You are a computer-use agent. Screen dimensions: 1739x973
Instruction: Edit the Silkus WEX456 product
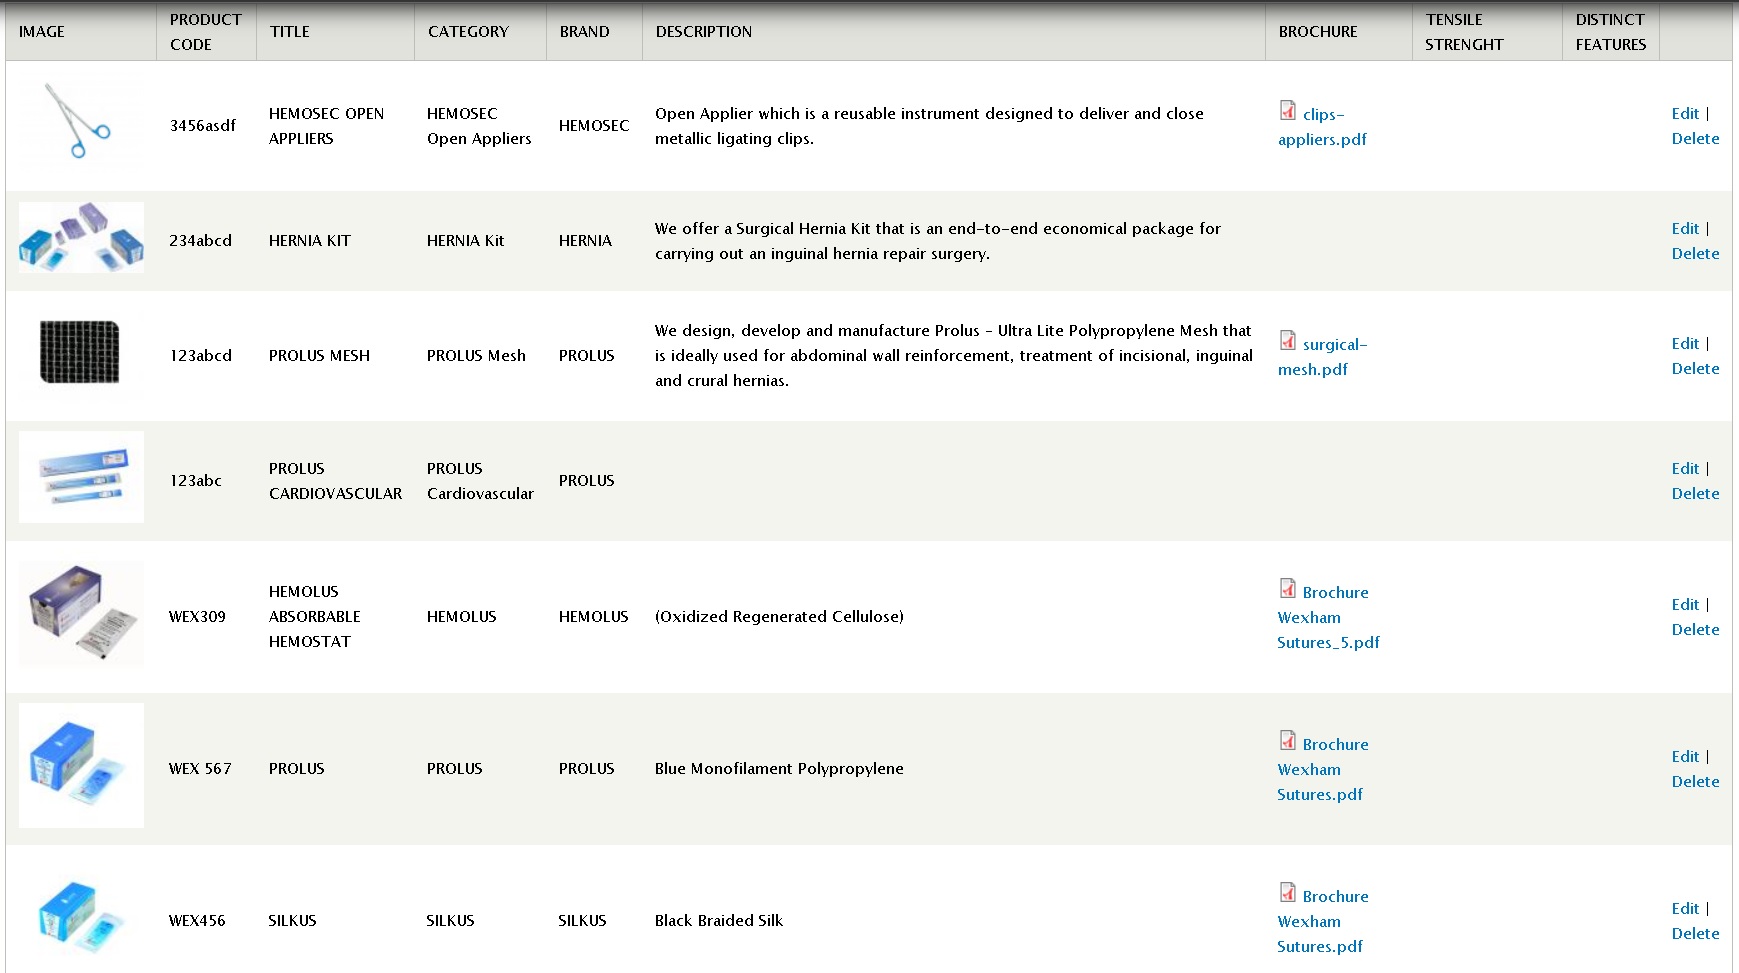(x=1685, y=909)
